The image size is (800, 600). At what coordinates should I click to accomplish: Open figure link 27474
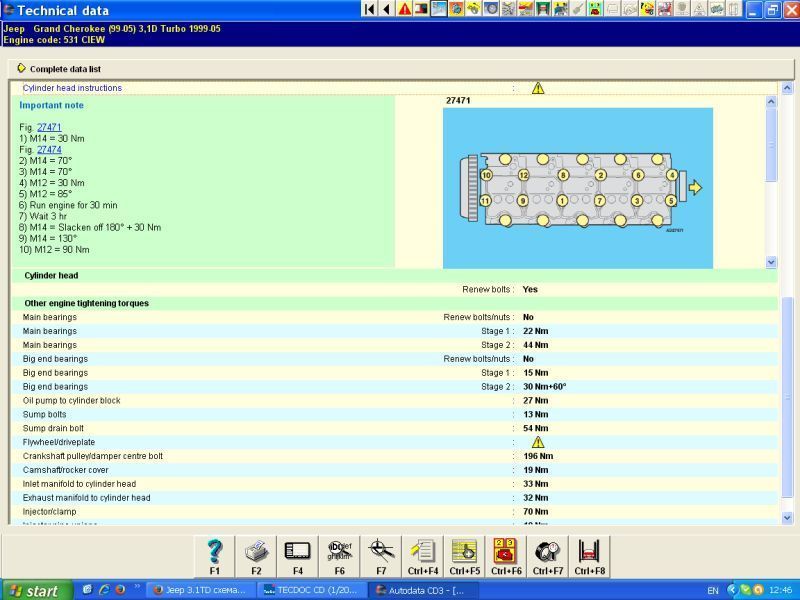point(49,150)
